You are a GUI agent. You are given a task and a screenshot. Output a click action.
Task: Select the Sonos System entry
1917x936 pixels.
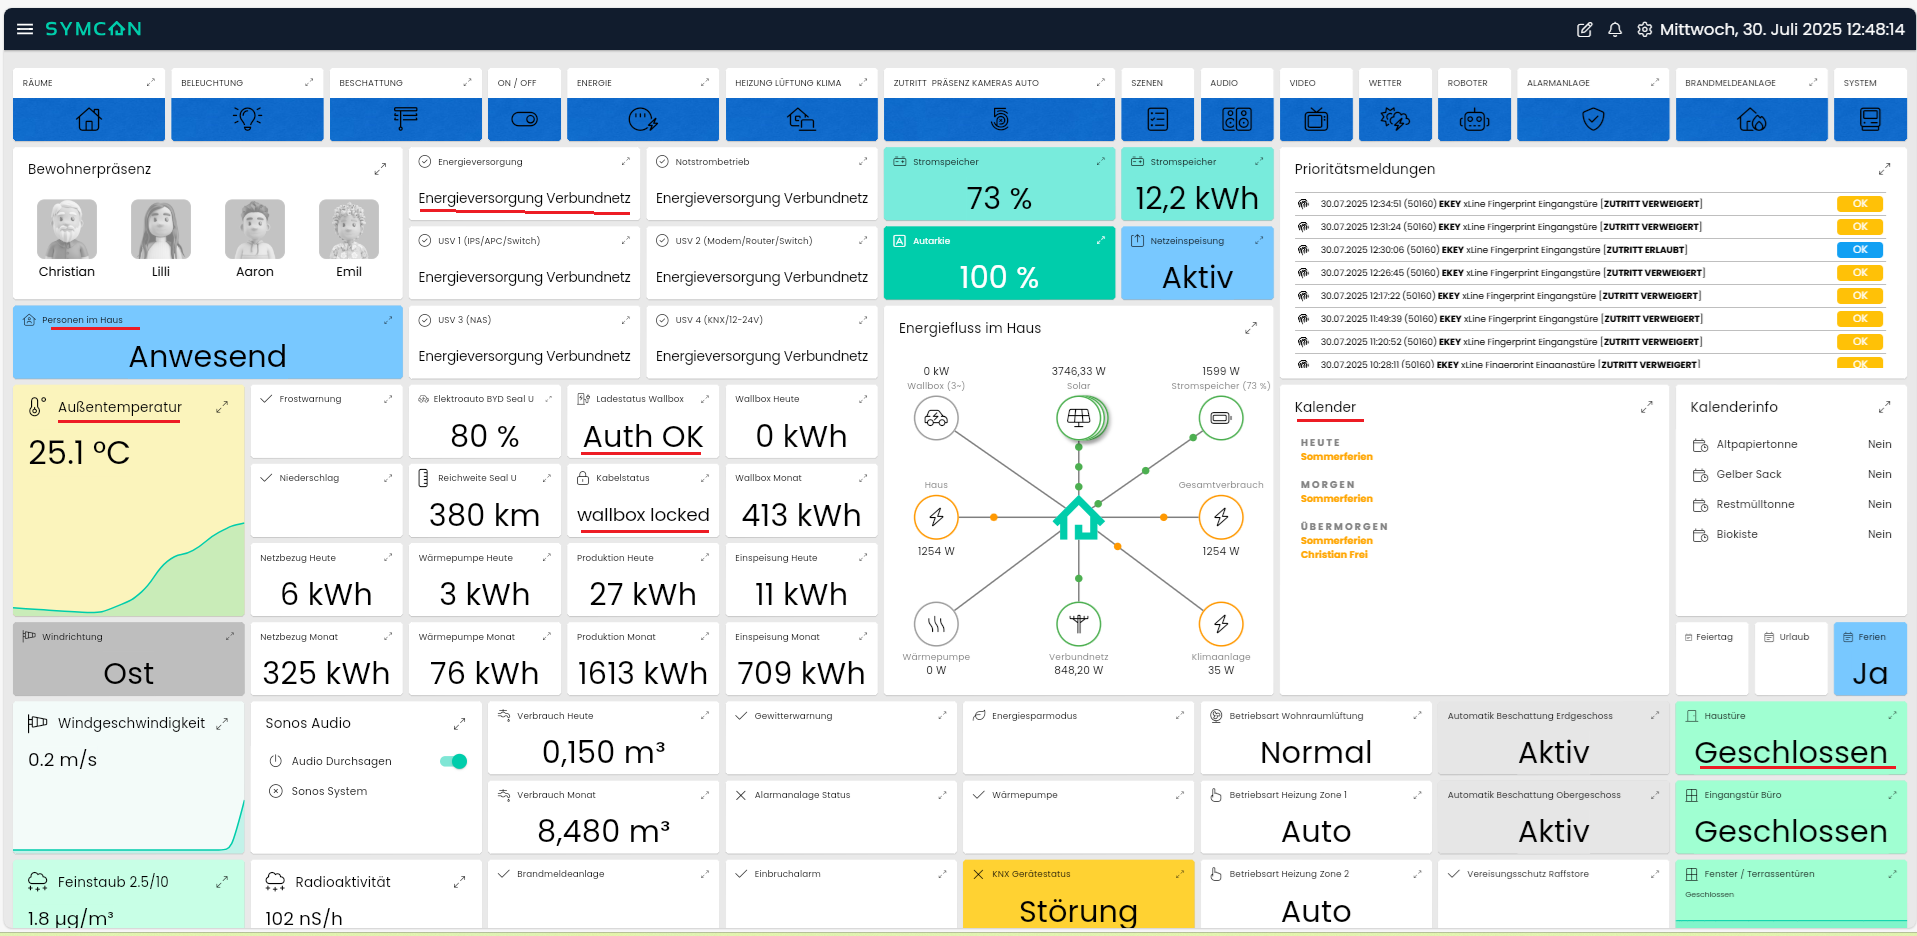(329, 791)
